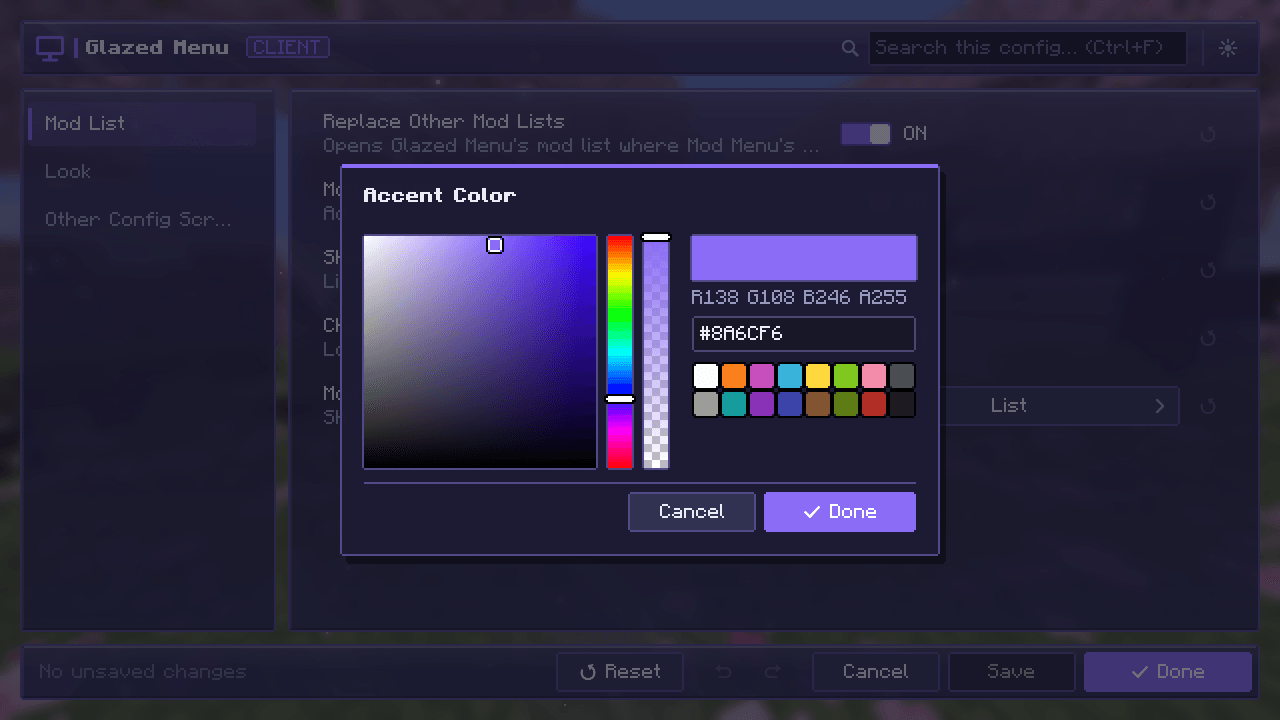Choose the lime green preset swatch

click(846, 376)
